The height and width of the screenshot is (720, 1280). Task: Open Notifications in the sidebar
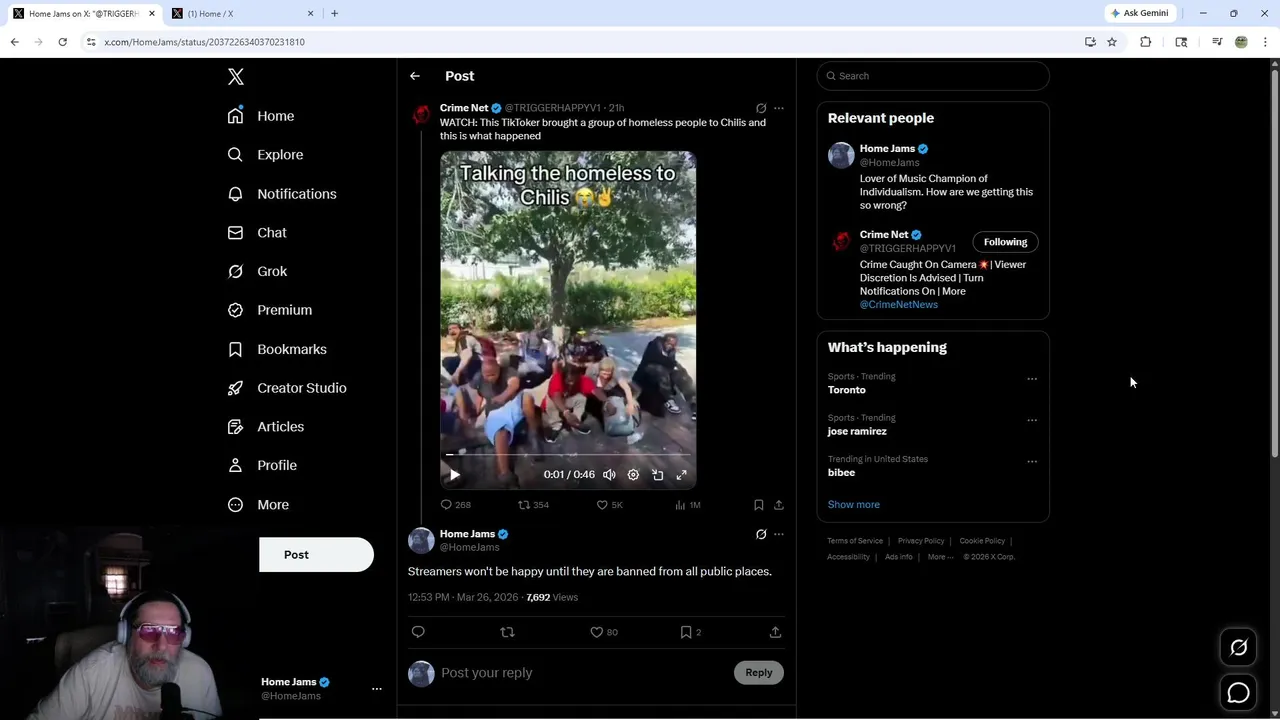pos(282,194)
